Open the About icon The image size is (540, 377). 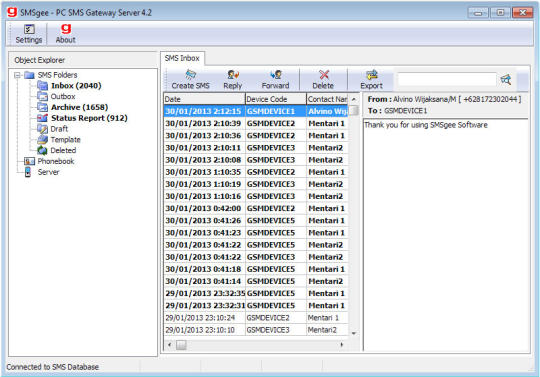click(x=66, y=29)
